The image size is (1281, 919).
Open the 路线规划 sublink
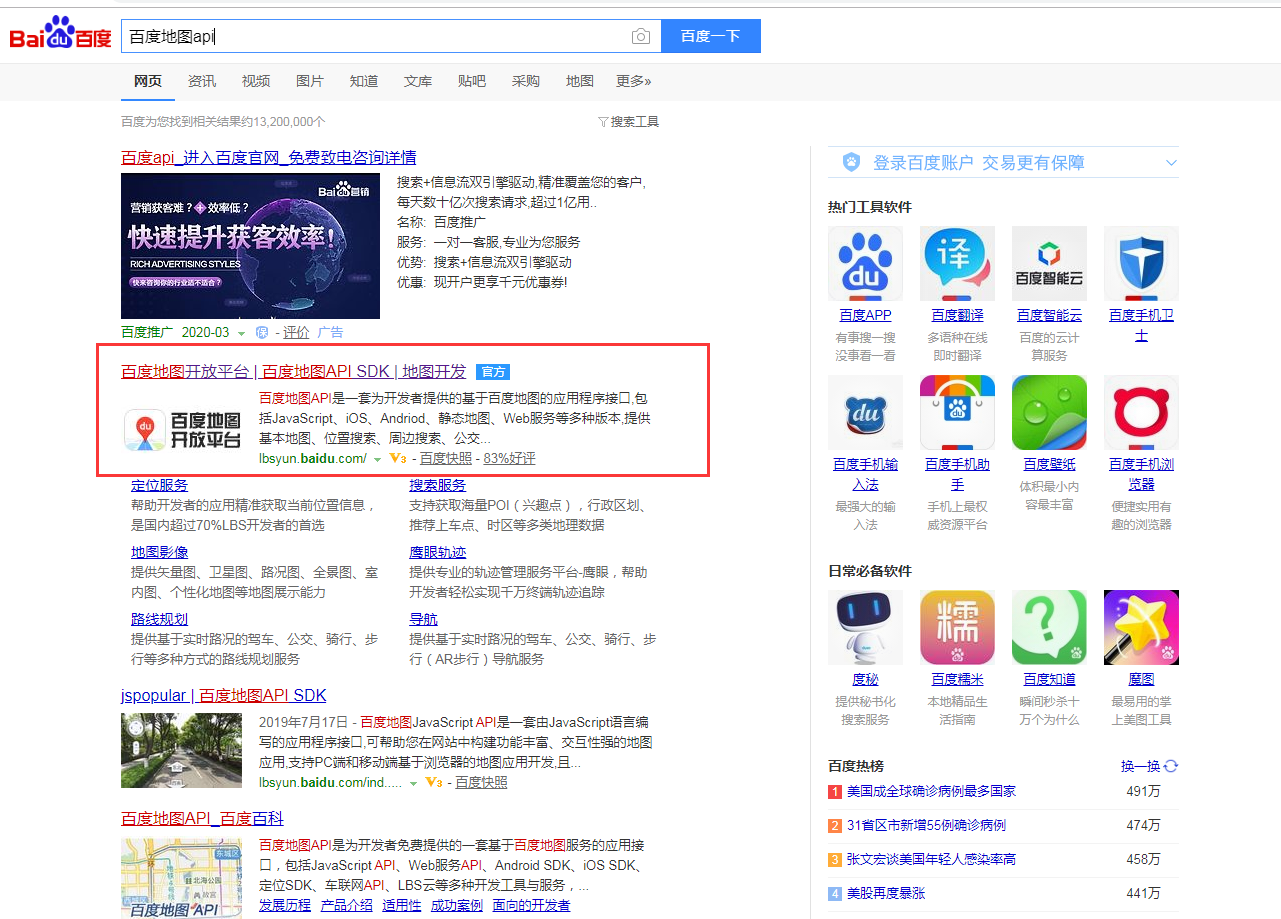(x=160, y=620)
